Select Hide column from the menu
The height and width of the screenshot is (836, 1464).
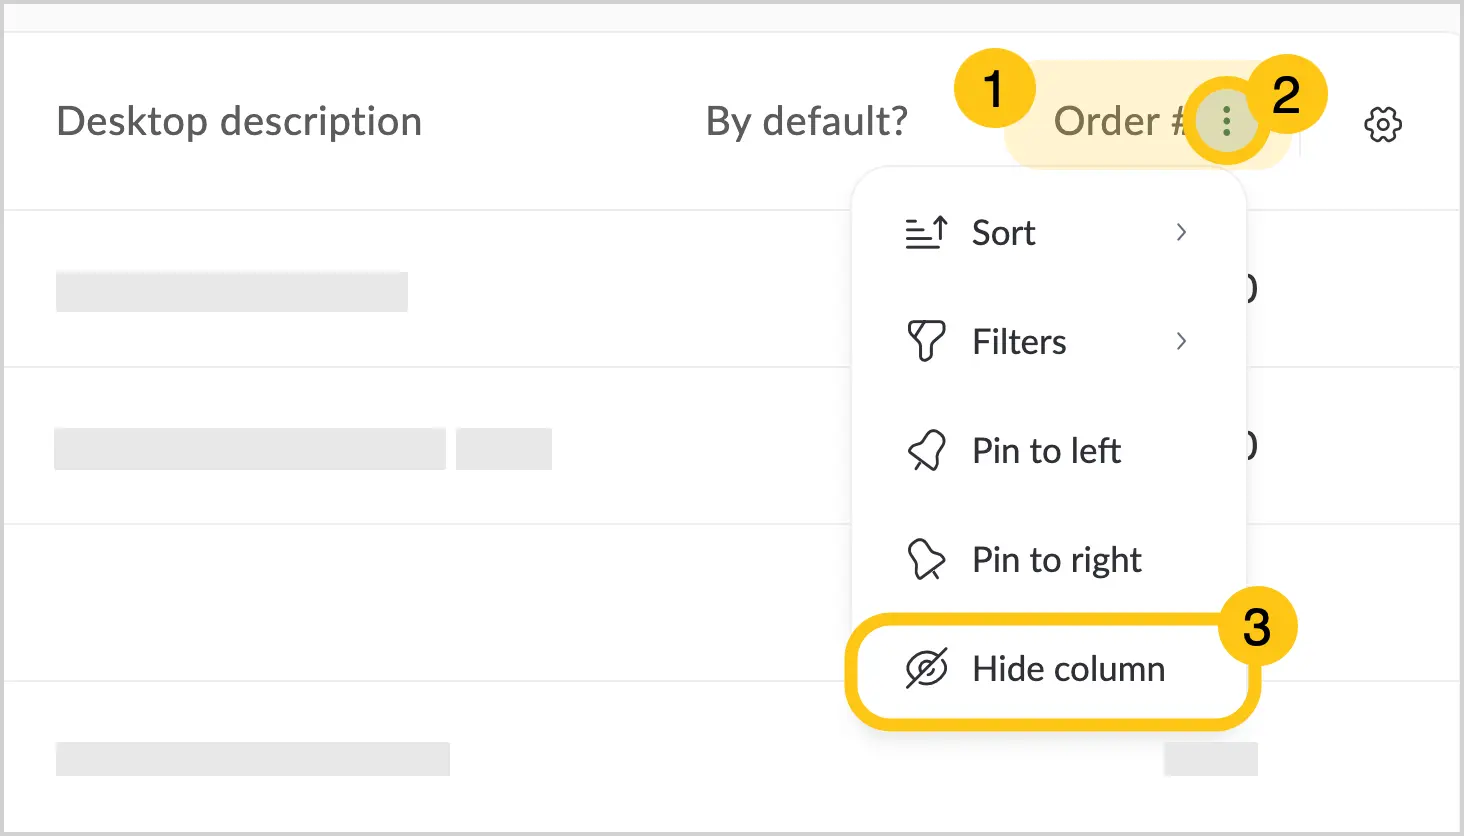pos(1048,669)
